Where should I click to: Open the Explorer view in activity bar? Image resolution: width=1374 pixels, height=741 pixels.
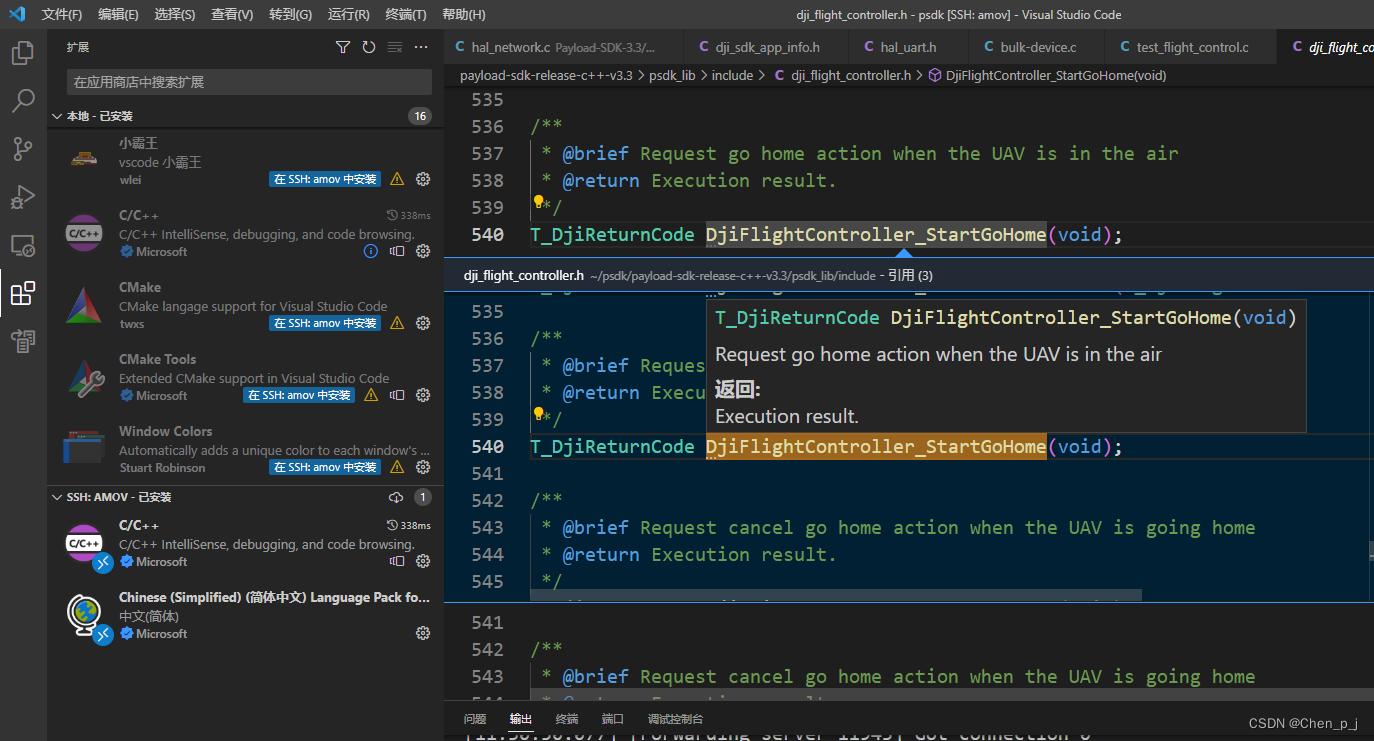coord(22,53)
